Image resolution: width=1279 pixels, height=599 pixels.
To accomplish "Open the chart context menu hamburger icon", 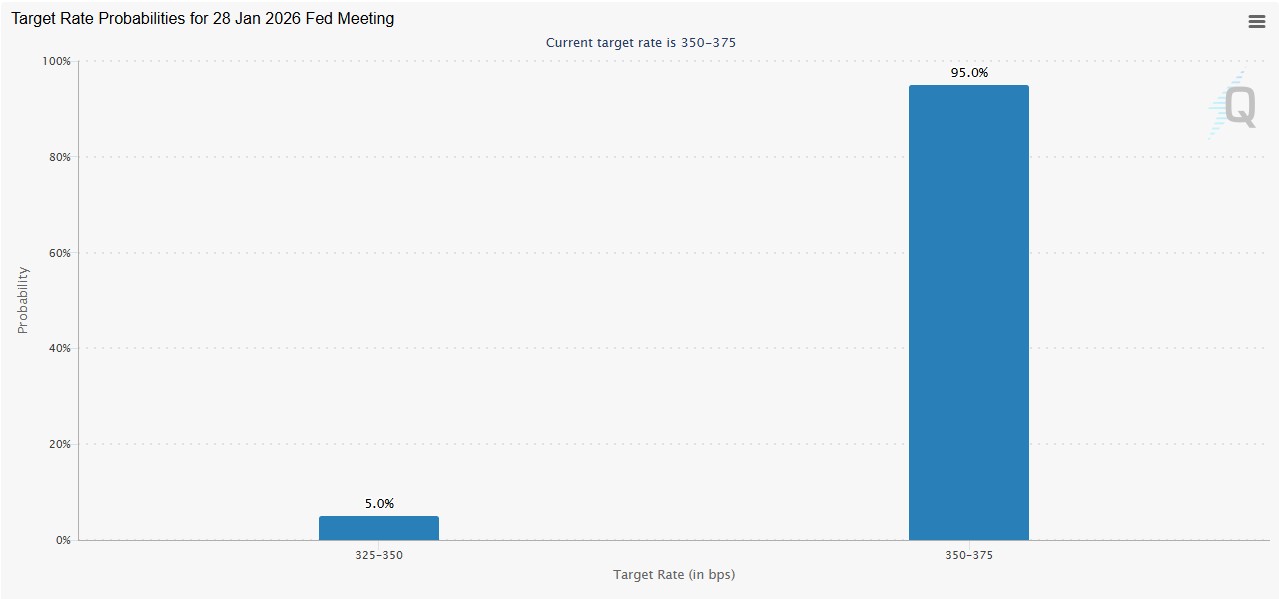I will coord(1256,22).
